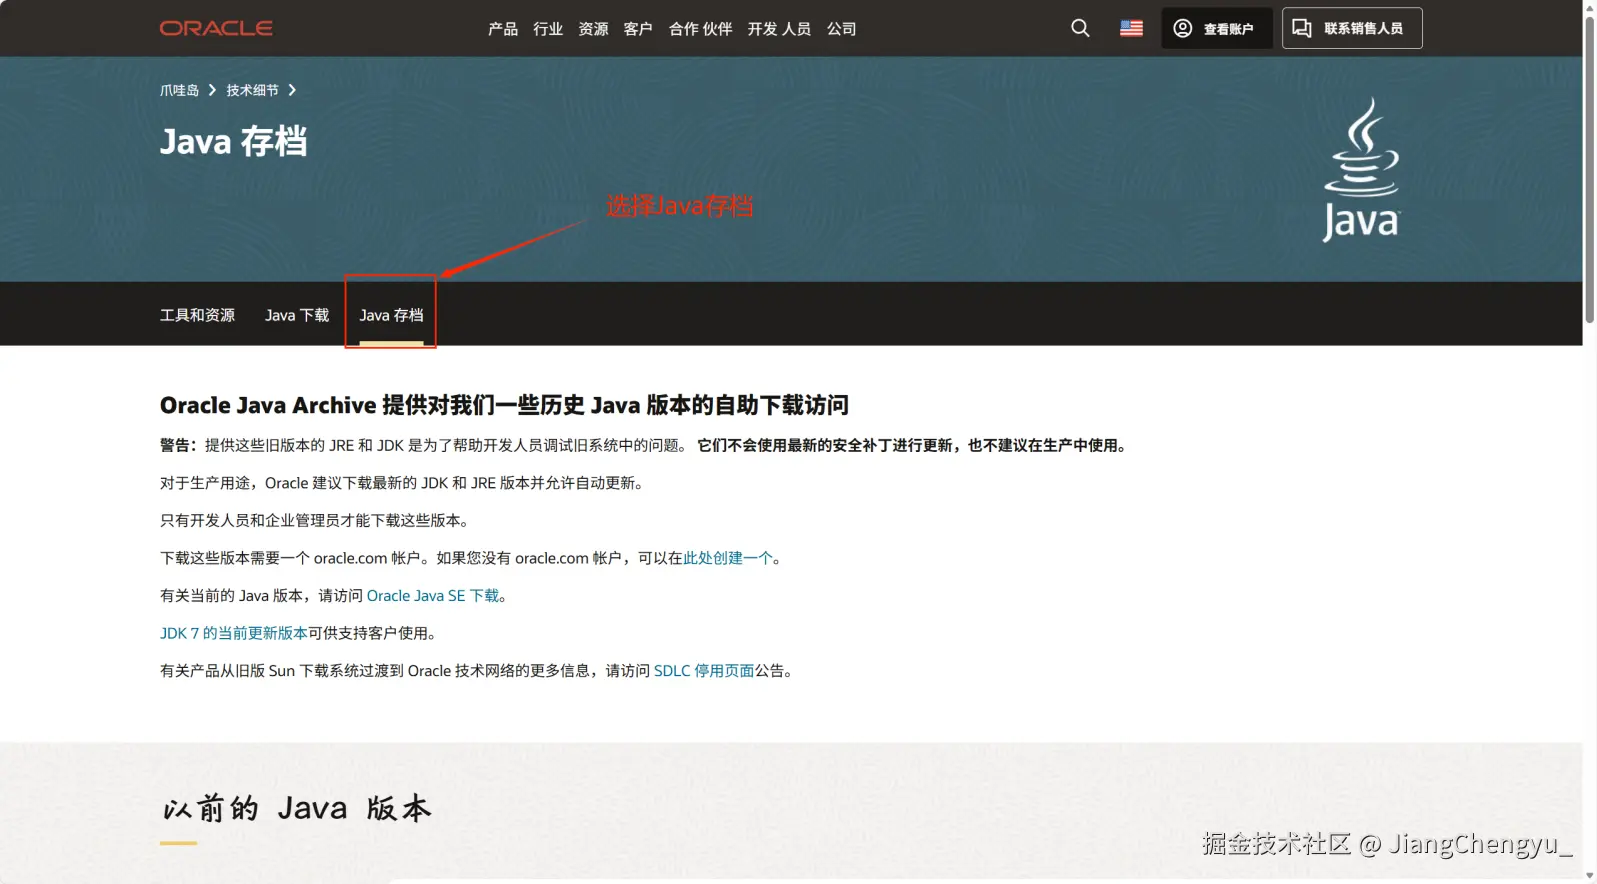Click the text 只有开发人员和企业管理员才能下载这些版本
The image size is (1597, 884).
pyautogui.click(x=314, y=521)
